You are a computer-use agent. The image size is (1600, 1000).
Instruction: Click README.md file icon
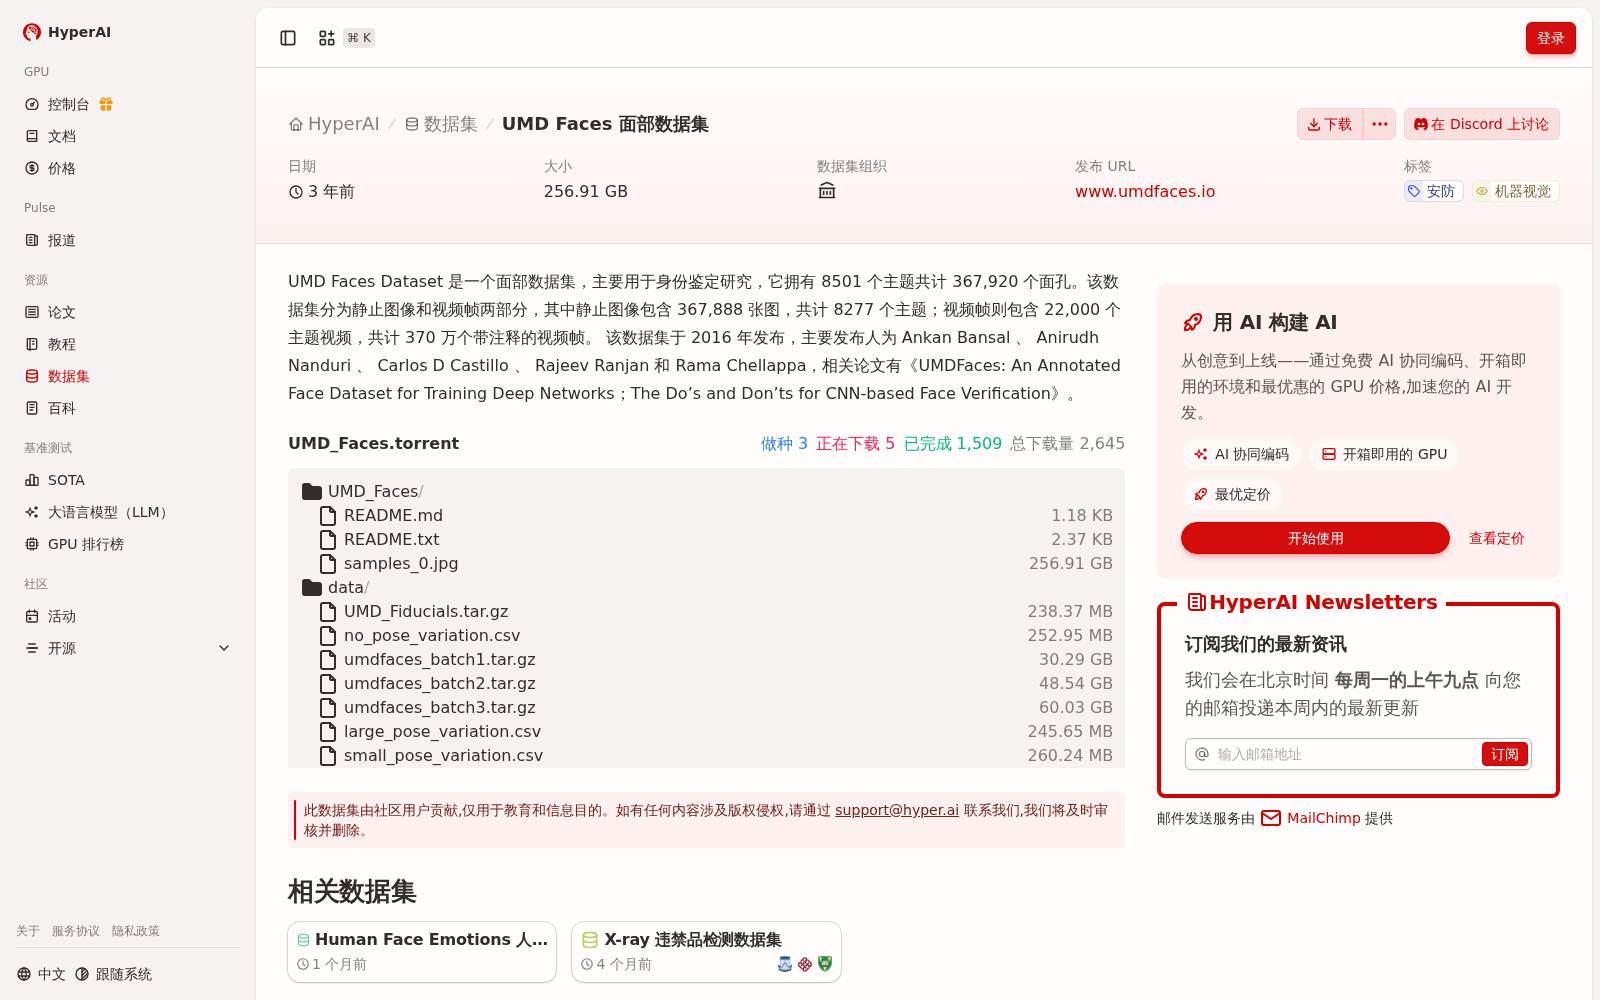pos(328,515)
